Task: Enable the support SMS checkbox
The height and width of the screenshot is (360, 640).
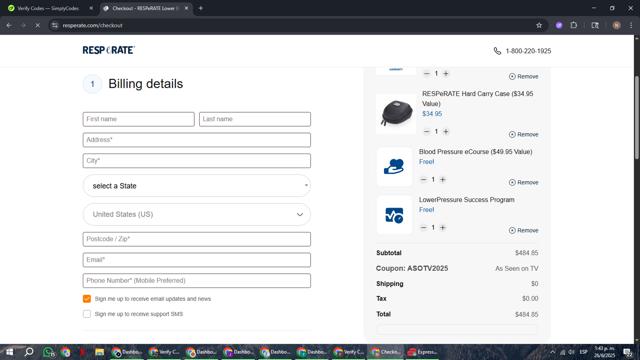Action: (x=87, y=314)
